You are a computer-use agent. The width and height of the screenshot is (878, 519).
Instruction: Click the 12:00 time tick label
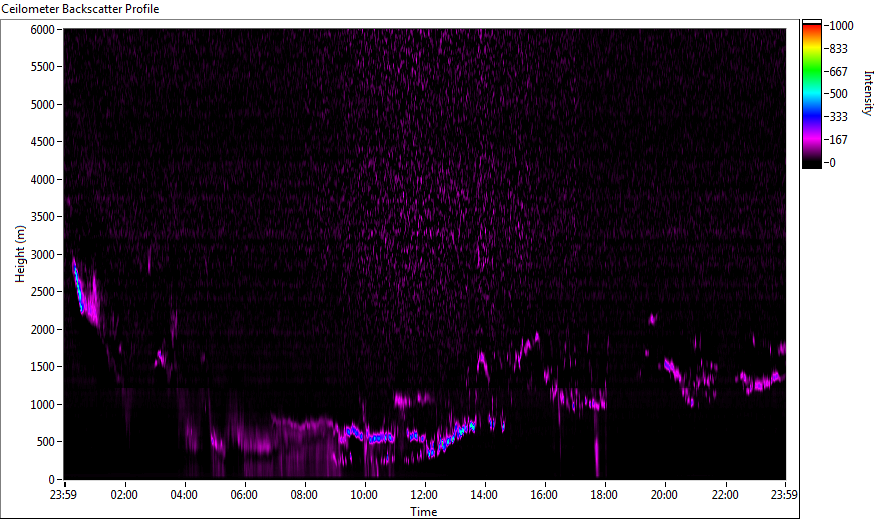click(424, 495)
